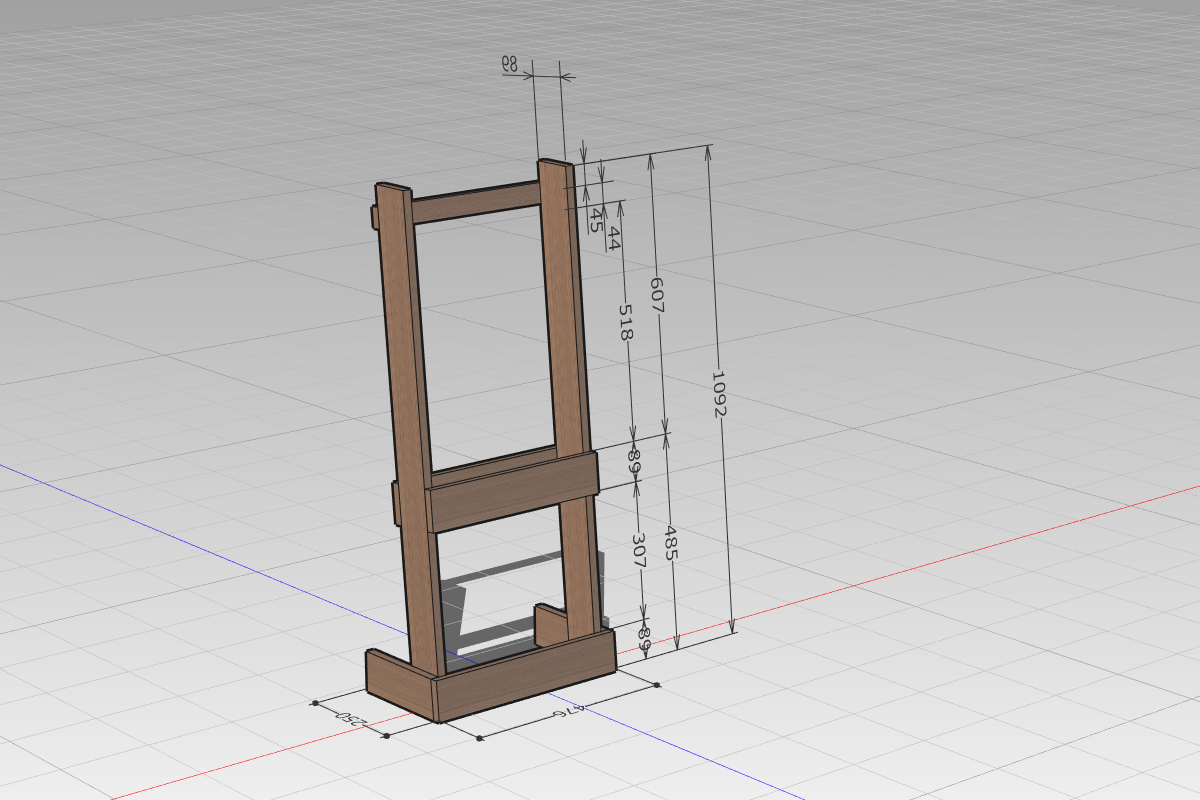Click the 1092 overall height dimension

tap(719, 395)
